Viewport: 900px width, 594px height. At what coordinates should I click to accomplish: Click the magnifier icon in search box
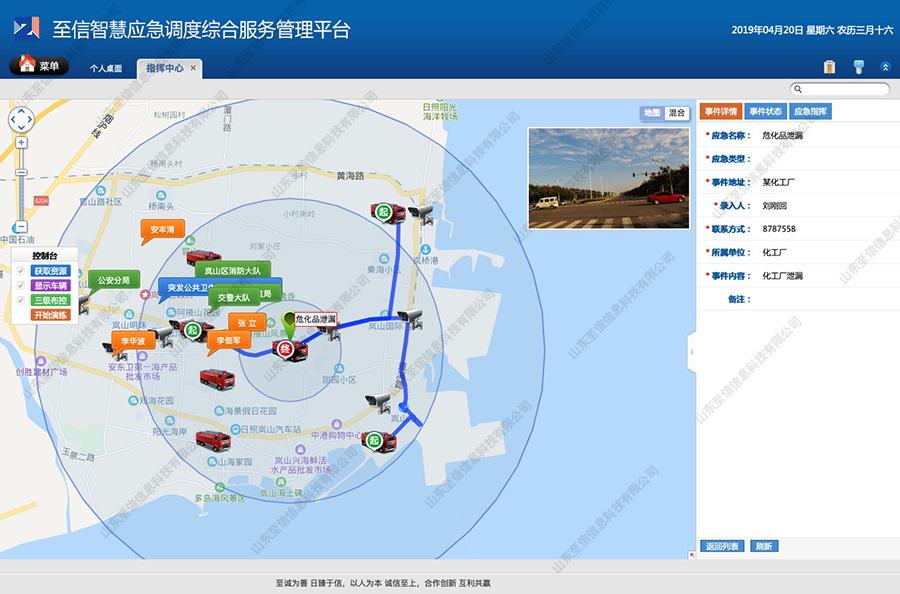coord(798,89)
